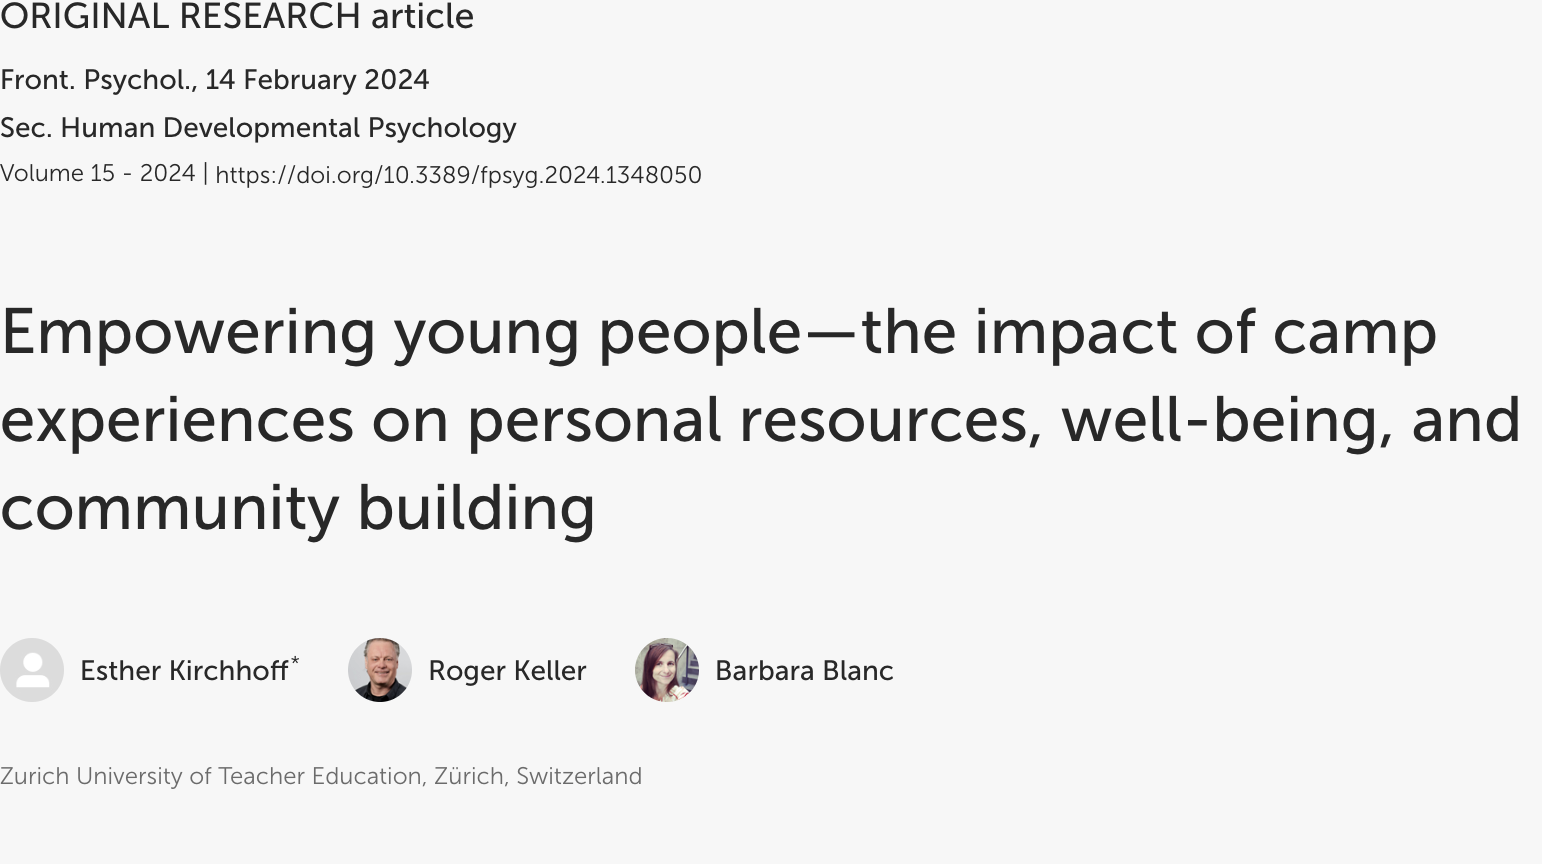Click "impact of camp" in the title
Image resolution: width=1542 pixels, height=864 pixels.
[x=1205, y=332]
